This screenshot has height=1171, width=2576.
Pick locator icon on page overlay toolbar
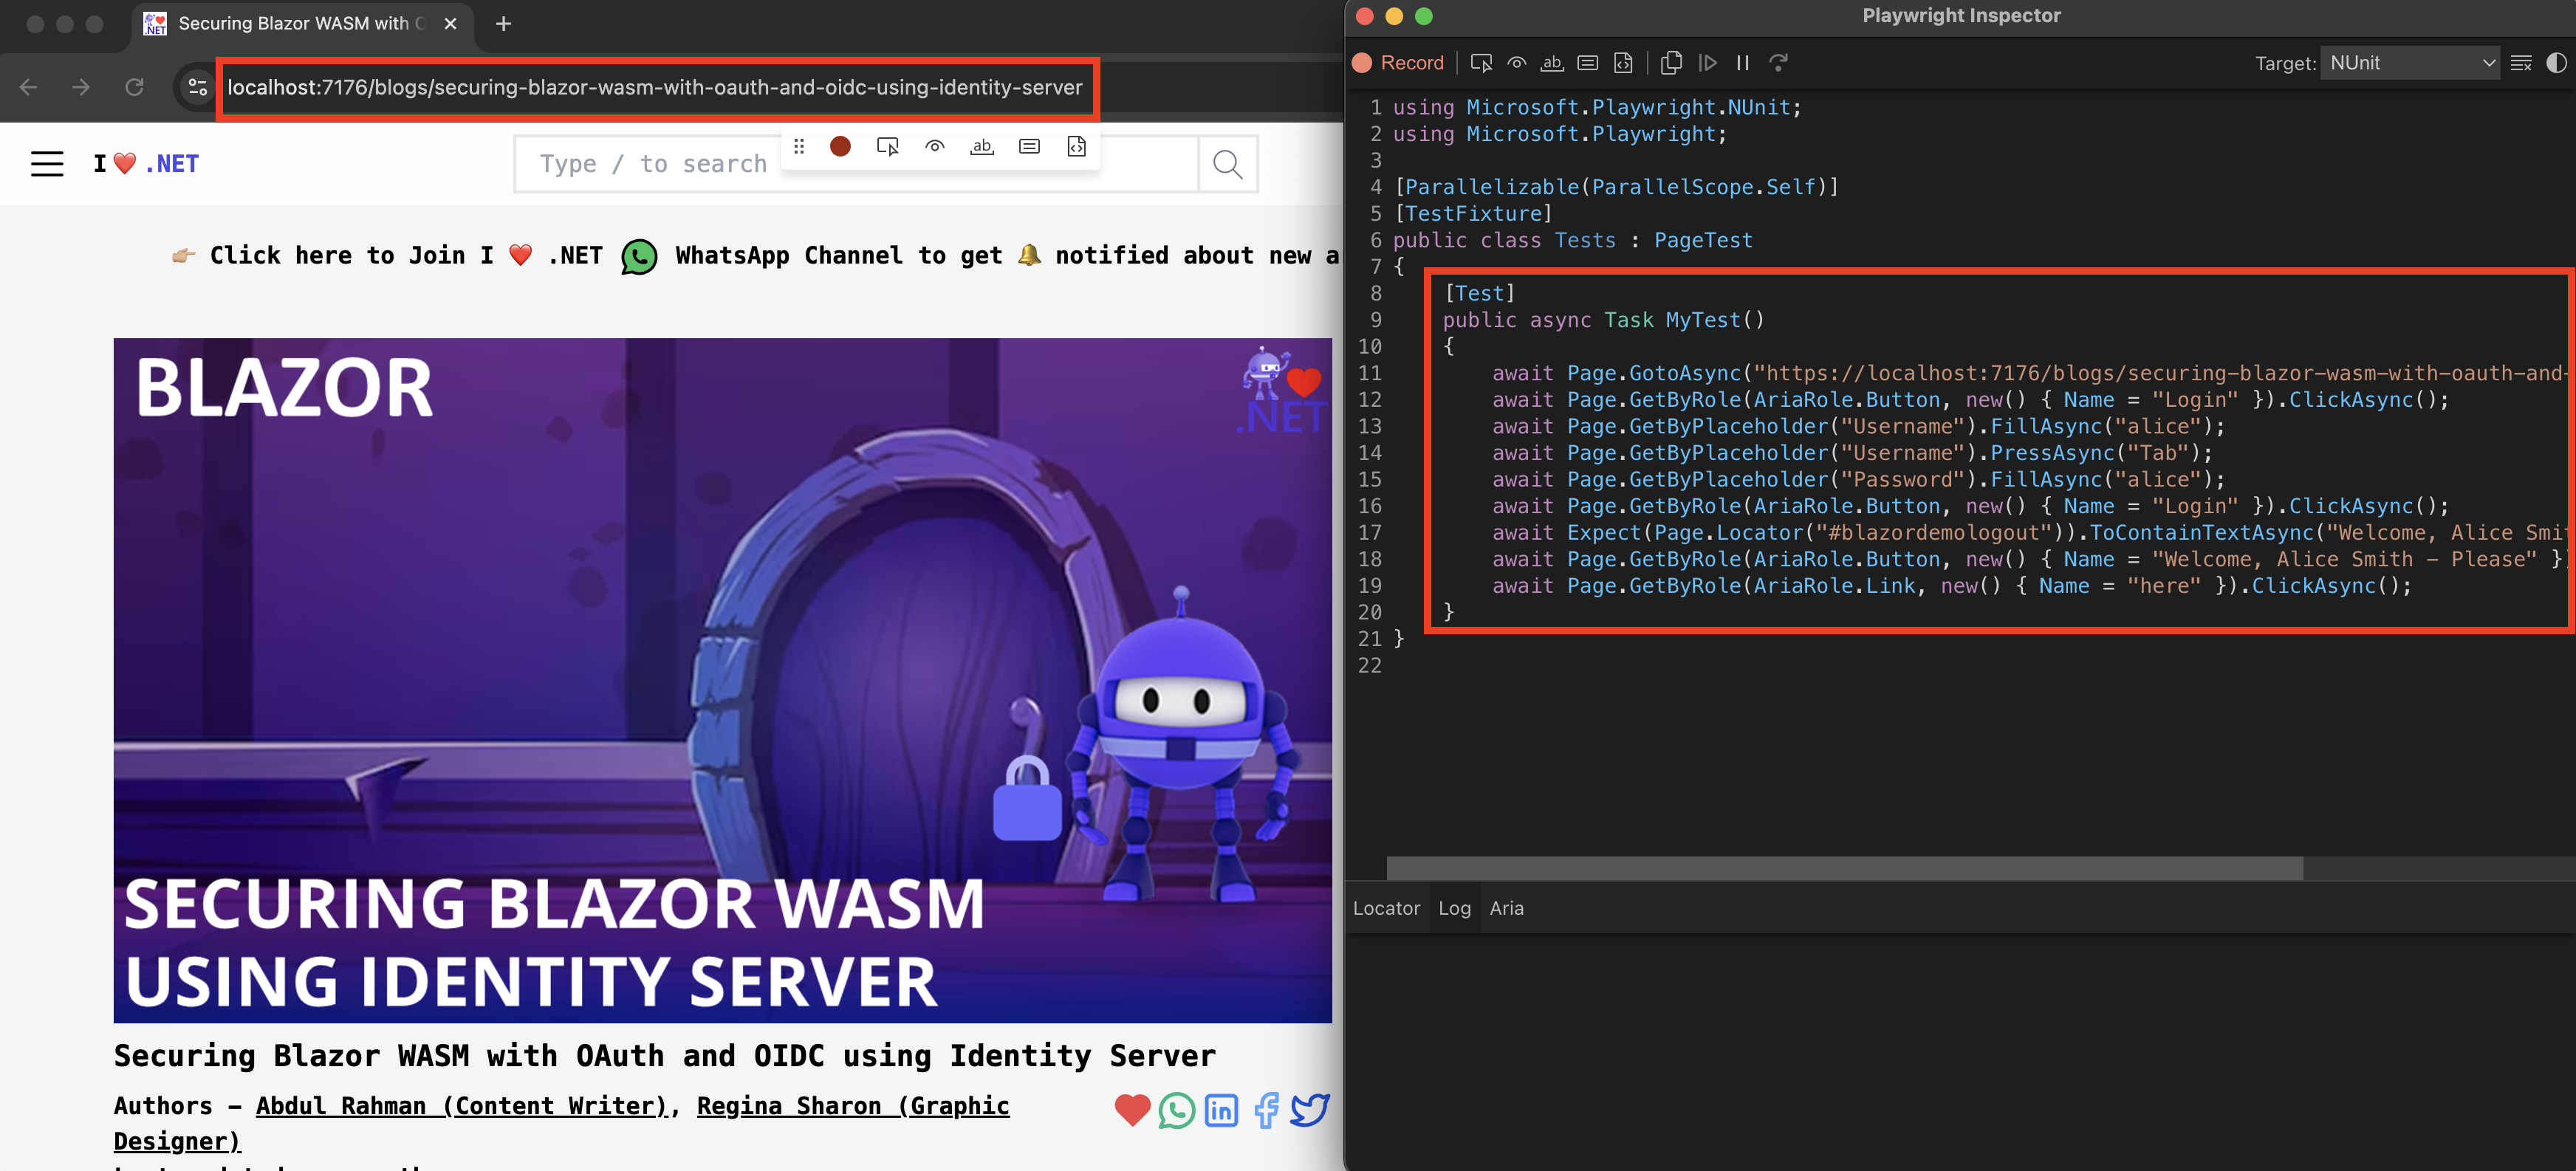coord(887,147)
